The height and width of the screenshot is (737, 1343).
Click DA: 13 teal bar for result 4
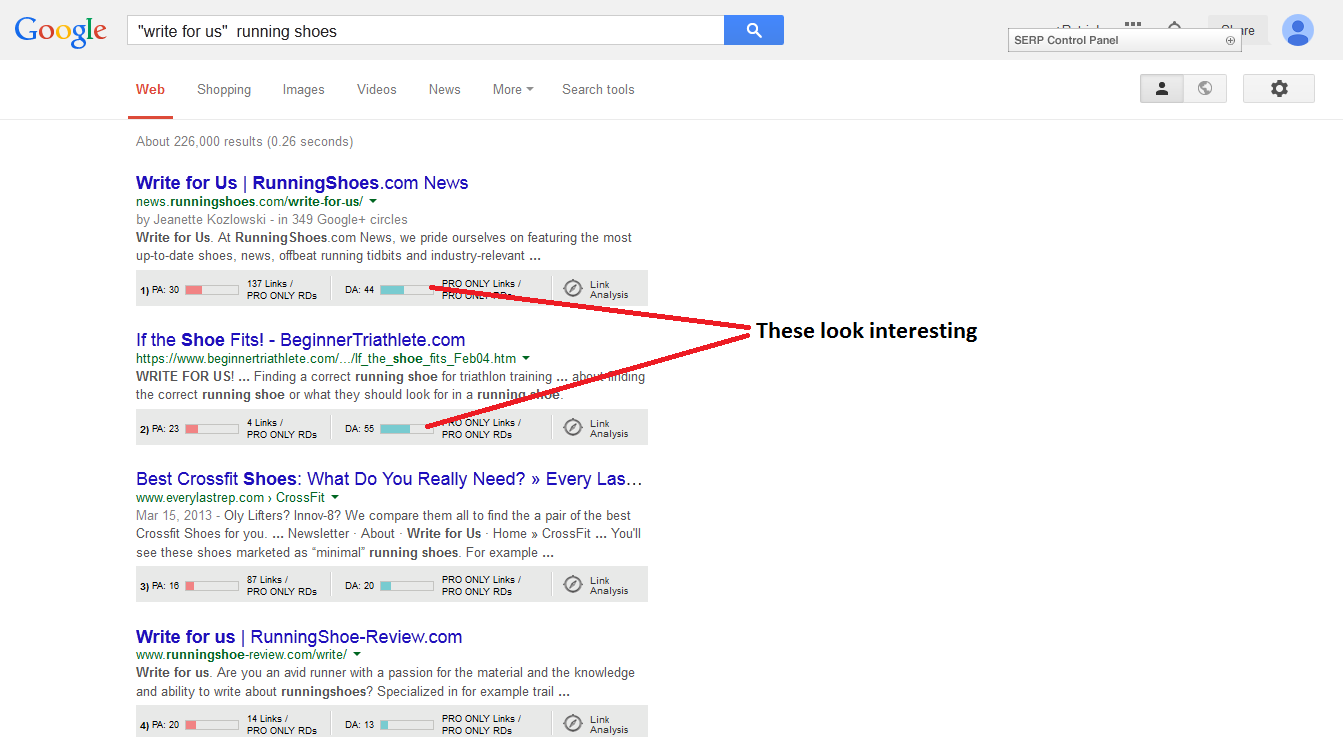(406, 725)
